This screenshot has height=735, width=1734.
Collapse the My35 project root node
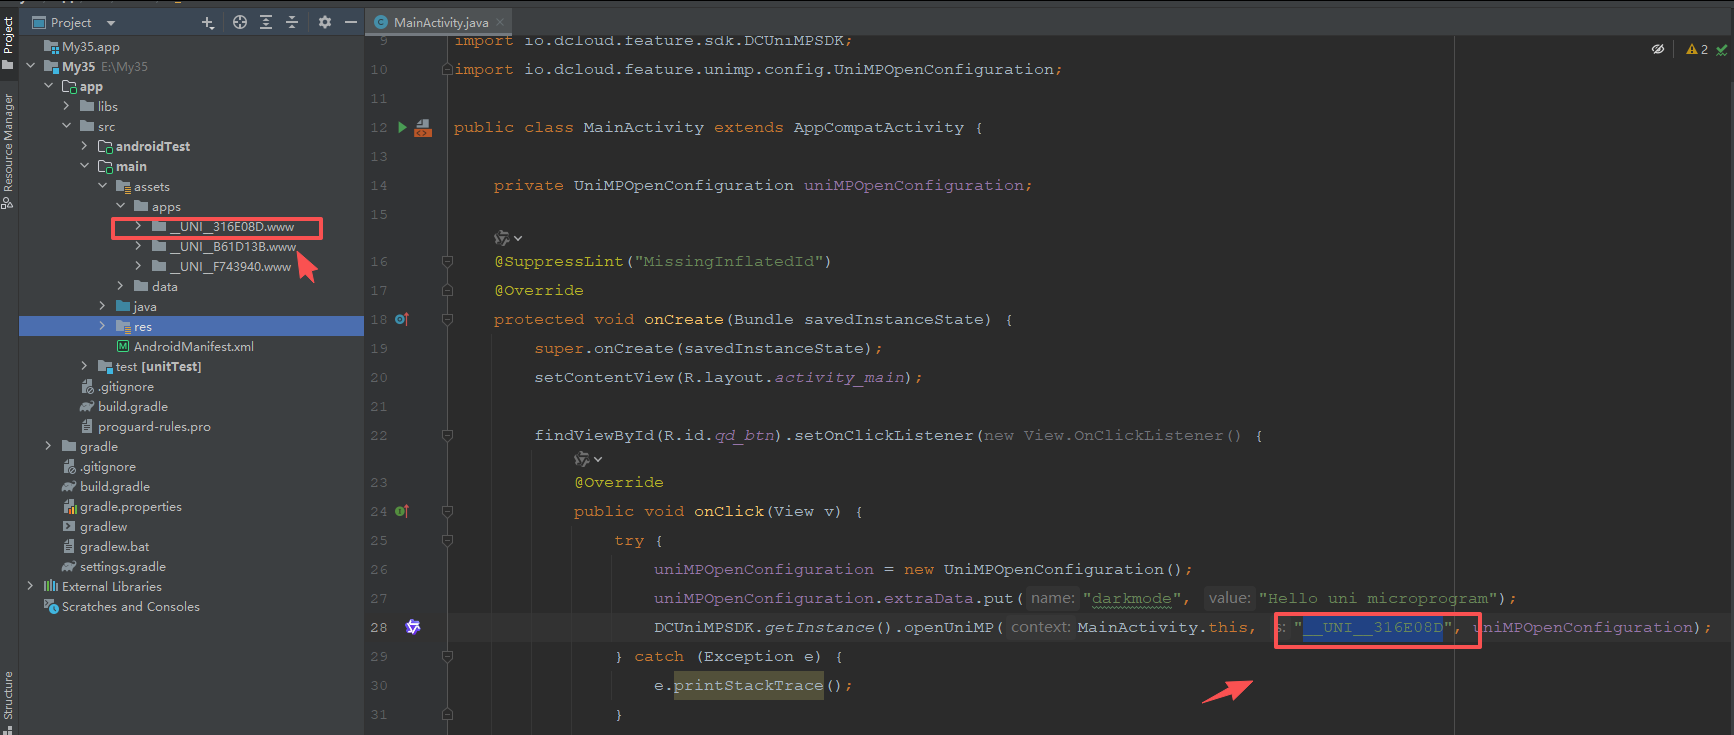[x=30, y=66]
